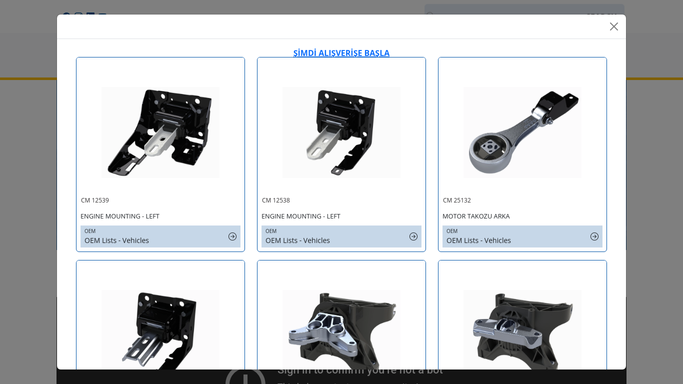This screenshot has height=384, width=683.
Task: Open CM 12539 engine mounting product image
Action: [x=160, y=132]
